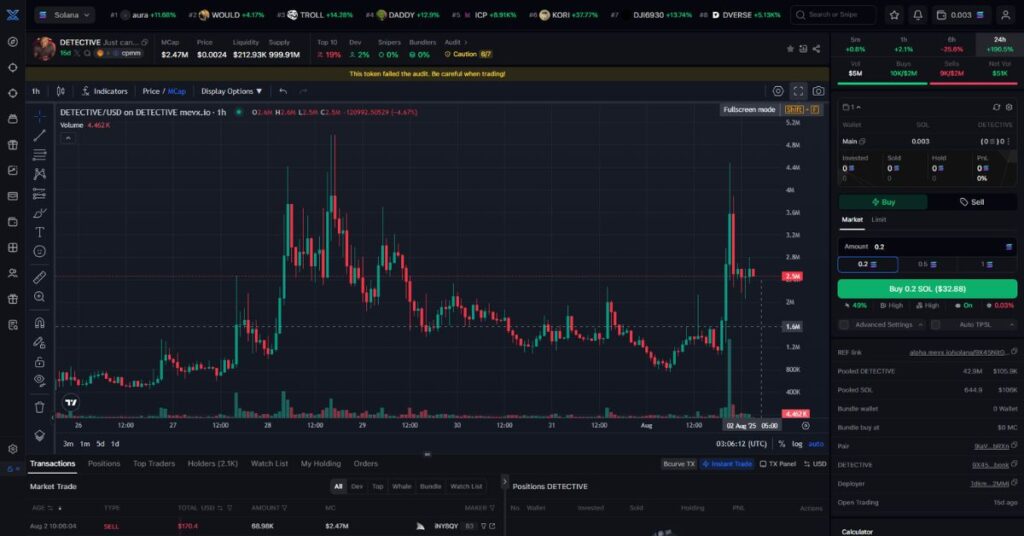Lock all drawing tools
Viewport: 1024px width, 536px height.
point(40,362)
